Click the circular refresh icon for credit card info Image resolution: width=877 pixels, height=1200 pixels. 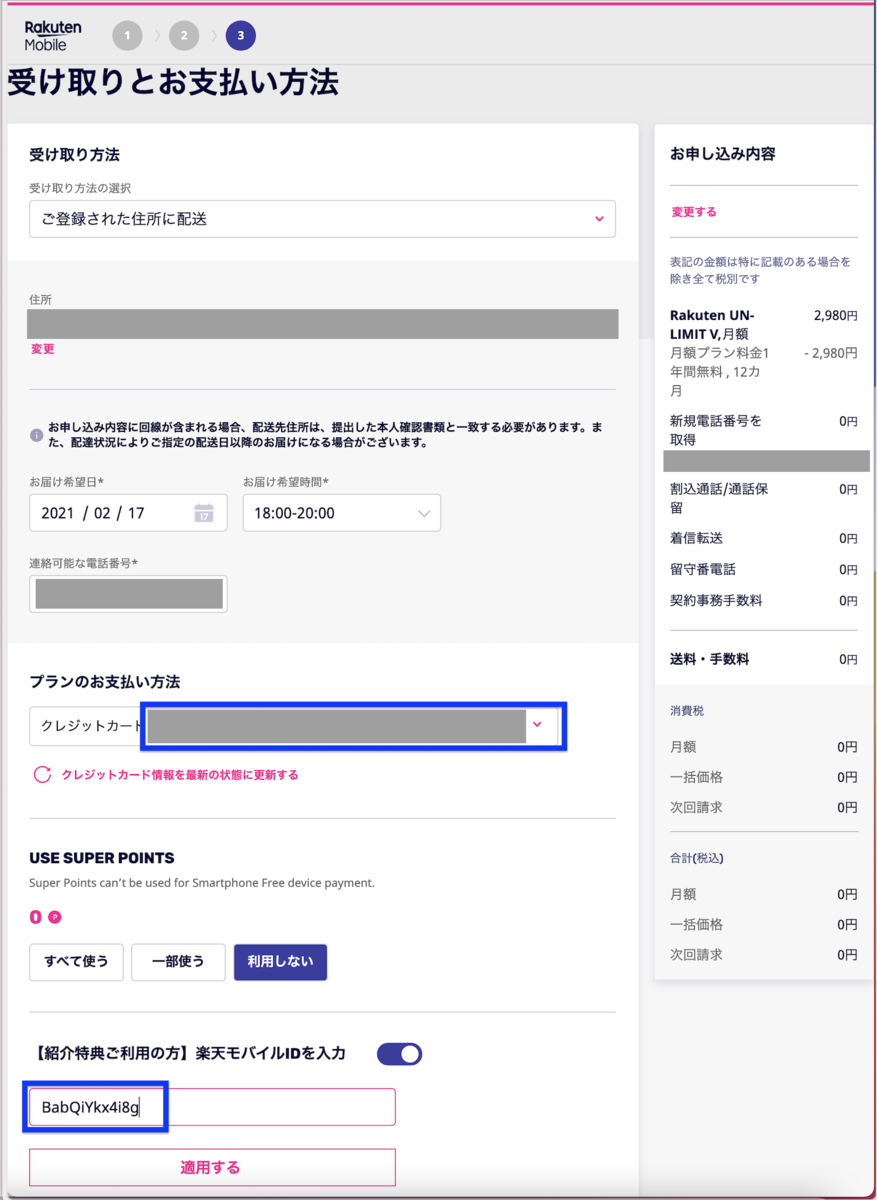click(x=42, y=774)
